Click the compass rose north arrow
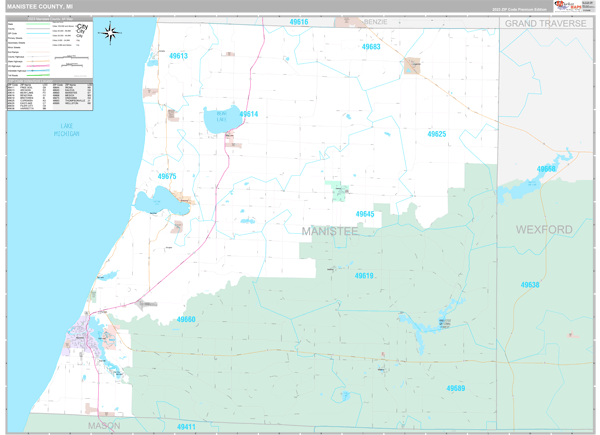This screenshot has height=435, width=600. (x=111, y=33)
